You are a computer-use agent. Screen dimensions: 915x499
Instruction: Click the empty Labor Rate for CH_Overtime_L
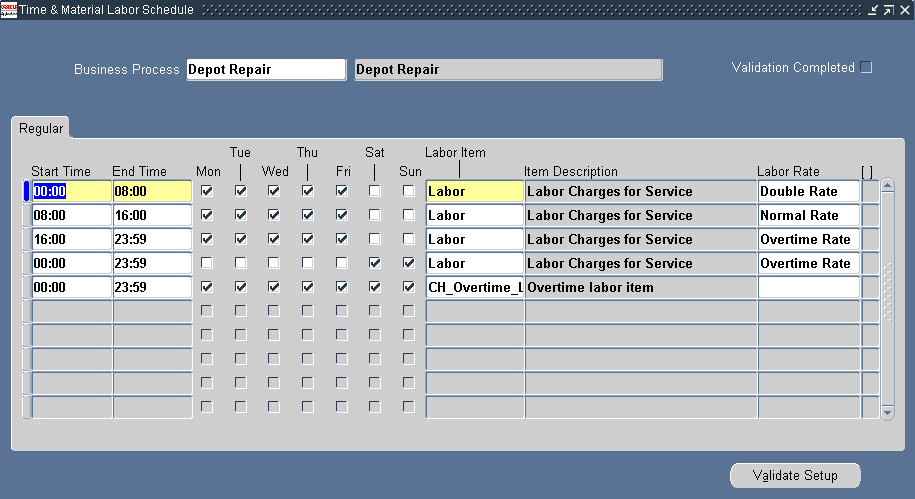(809, 287)
